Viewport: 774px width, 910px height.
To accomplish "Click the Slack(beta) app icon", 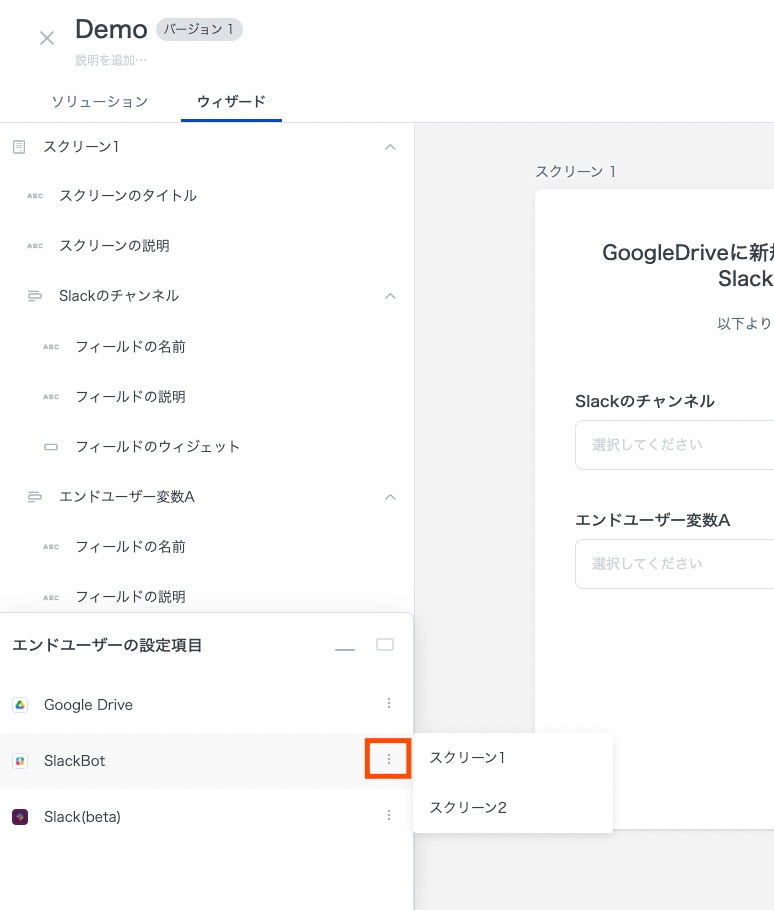I will pyautogui.click(x=20, y=817).
